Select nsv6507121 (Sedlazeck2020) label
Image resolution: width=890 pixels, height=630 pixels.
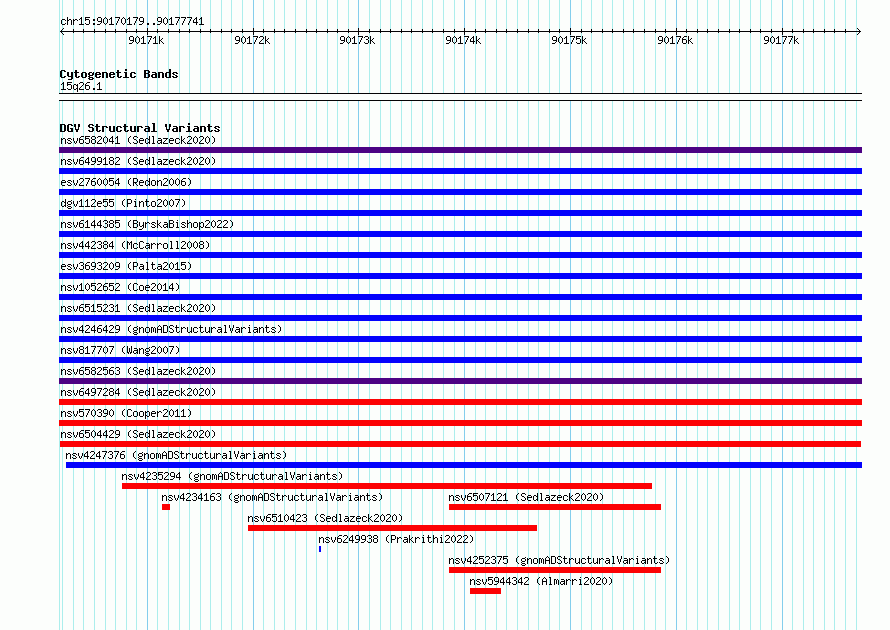(x=526, y=497)
